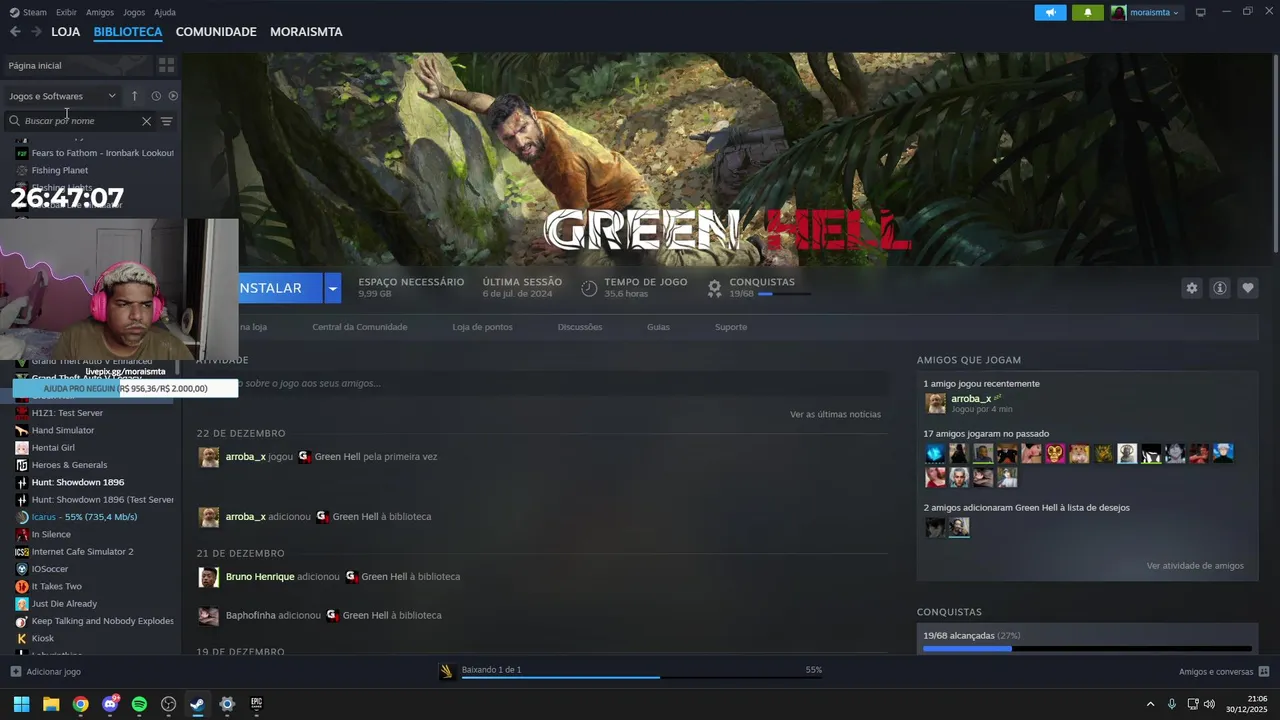Go forward with the right arrow
This screenshot has height=720, width=1280.
36,32
